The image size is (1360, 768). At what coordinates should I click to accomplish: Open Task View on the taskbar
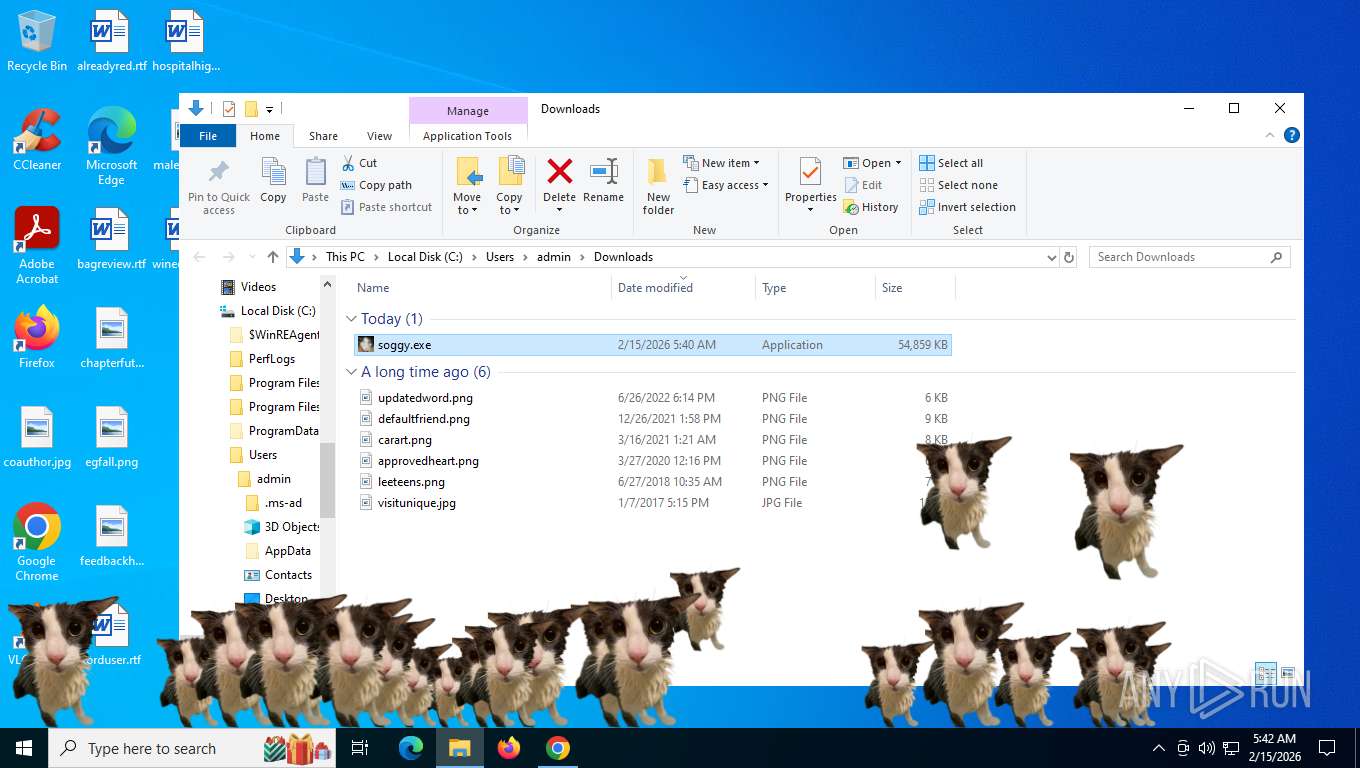tap(360, 748)
